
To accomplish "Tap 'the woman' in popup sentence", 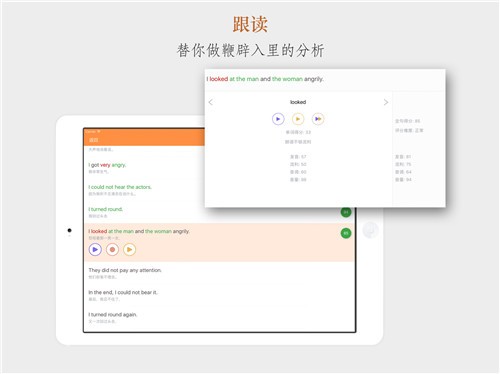I will click(x=287, y=79).
